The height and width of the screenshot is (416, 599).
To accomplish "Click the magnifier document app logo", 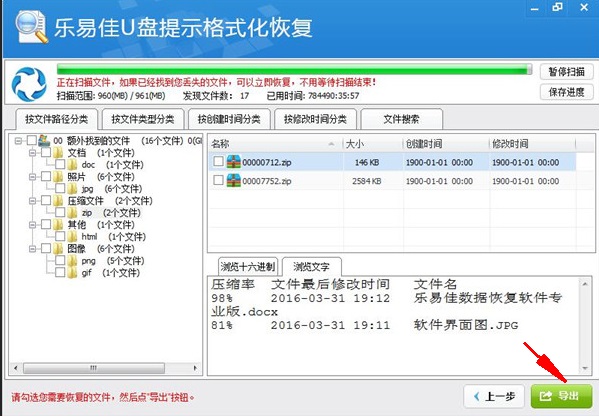I will tap(31, 27).
